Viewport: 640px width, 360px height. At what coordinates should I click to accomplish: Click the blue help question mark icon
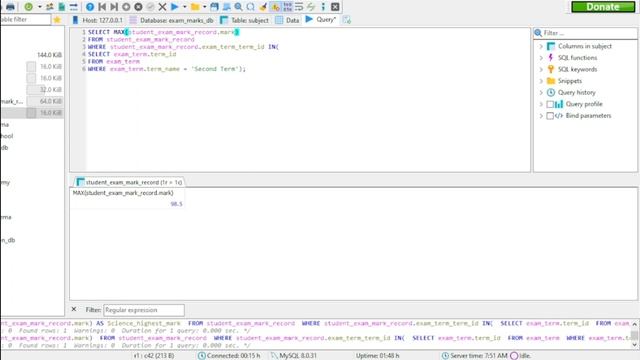point(90,7)
